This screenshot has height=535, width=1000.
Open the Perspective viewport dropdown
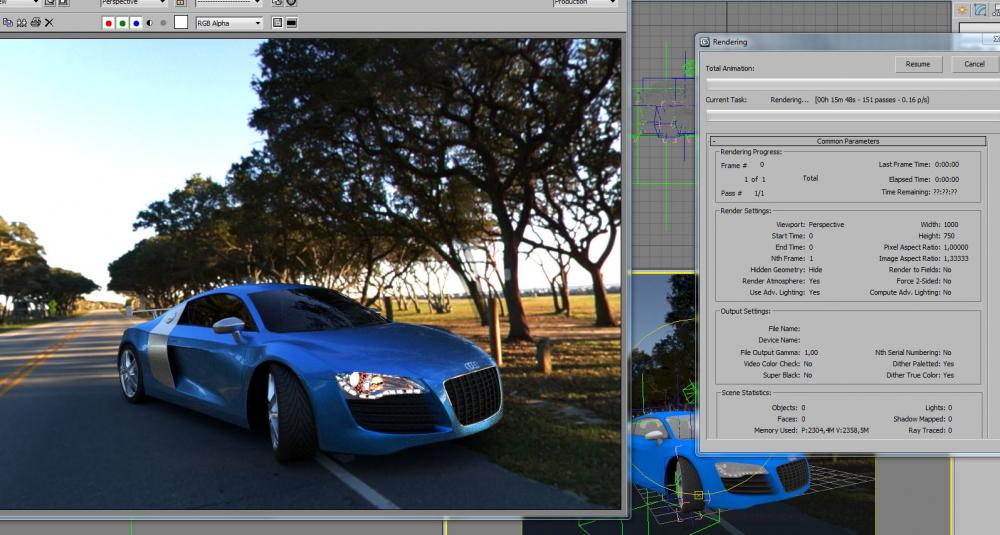coord(134,3)
